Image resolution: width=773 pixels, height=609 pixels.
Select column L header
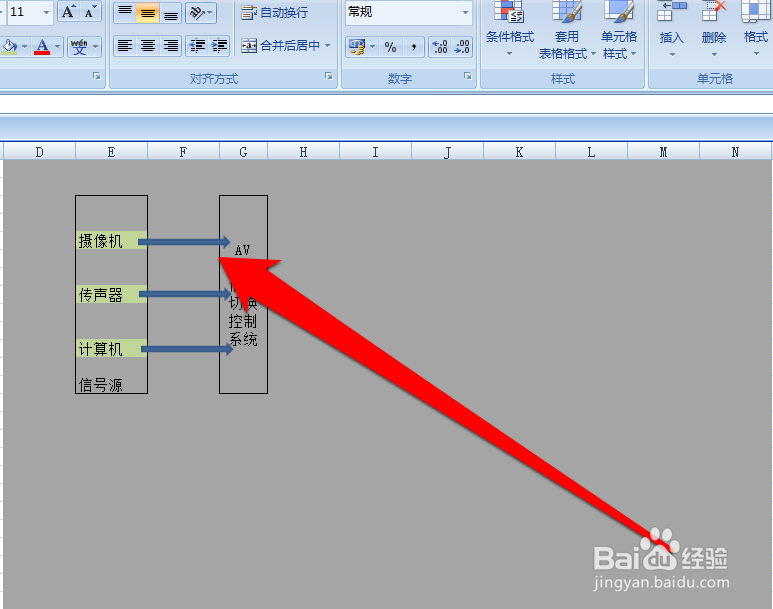[592, 152]
